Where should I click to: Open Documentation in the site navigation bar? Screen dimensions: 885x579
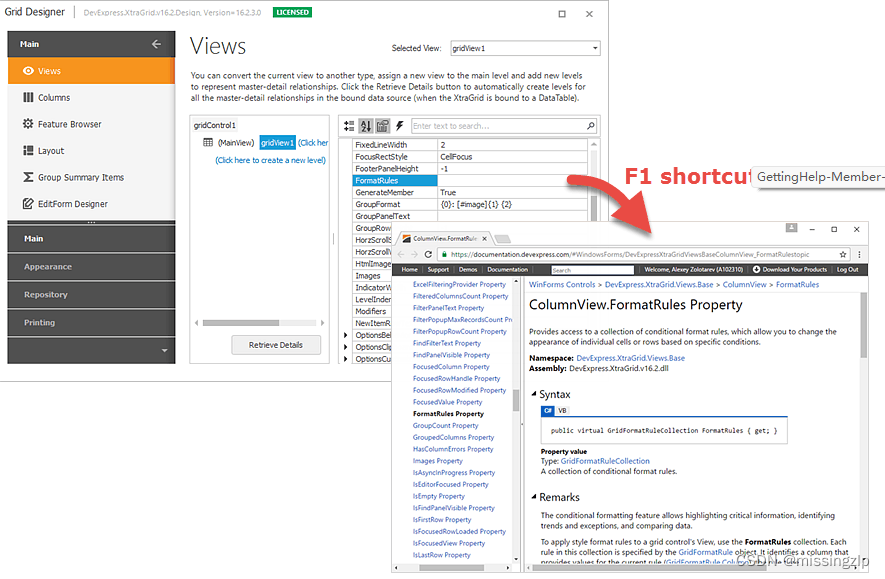click(x=507, y=270)
